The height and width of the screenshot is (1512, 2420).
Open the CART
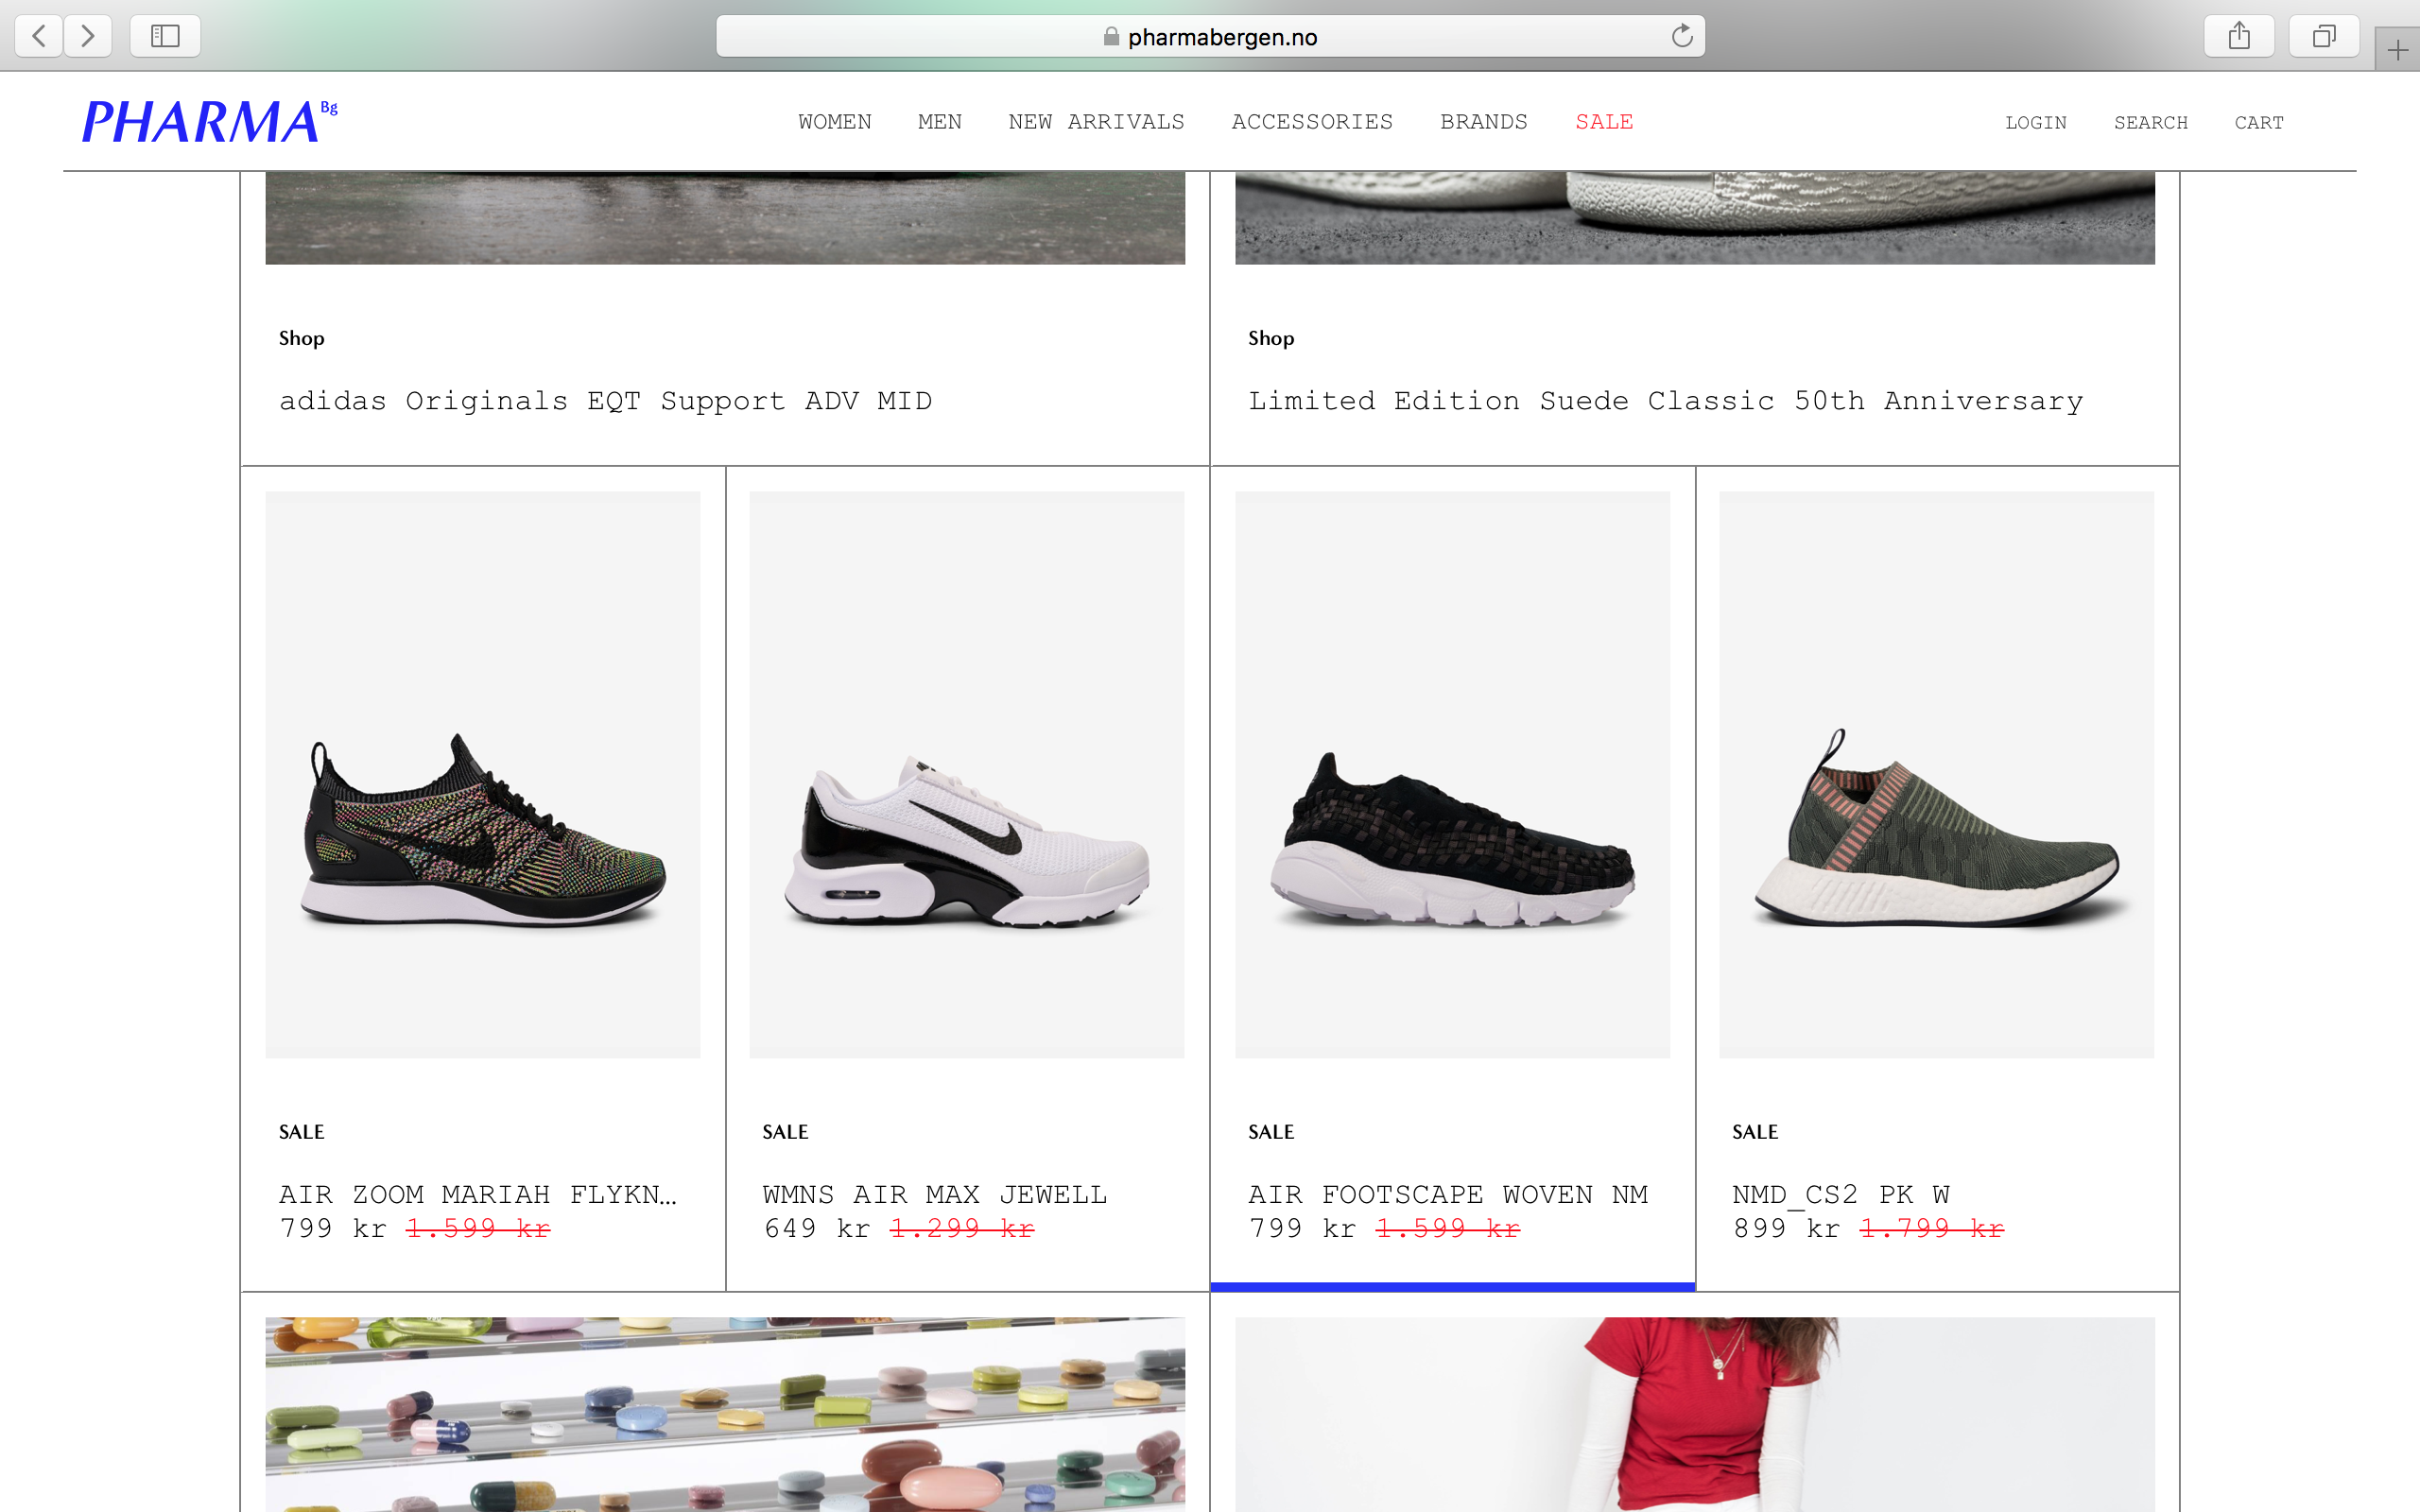tap(2259, 123)
